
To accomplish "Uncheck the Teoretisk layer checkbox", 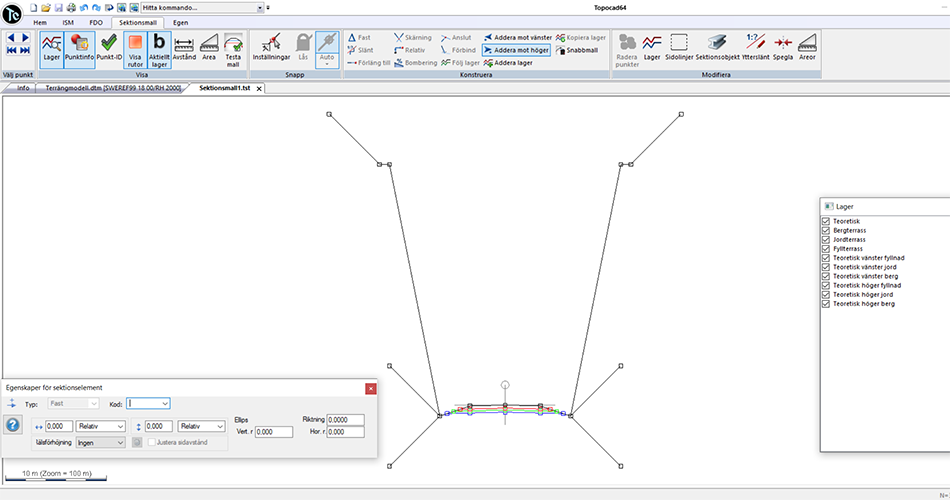I will point(826,221).
